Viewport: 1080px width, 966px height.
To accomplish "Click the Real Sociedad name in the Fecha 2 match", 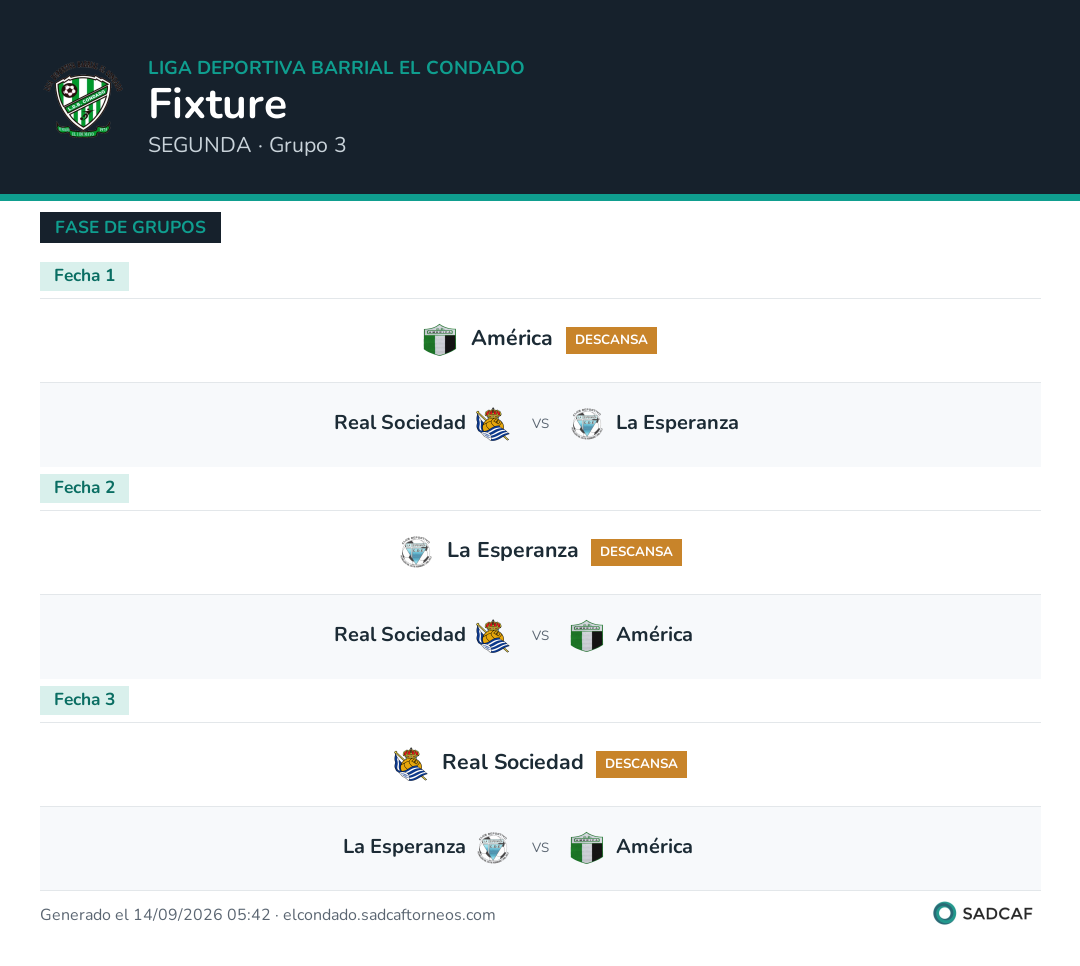I will tap(399, 635).
